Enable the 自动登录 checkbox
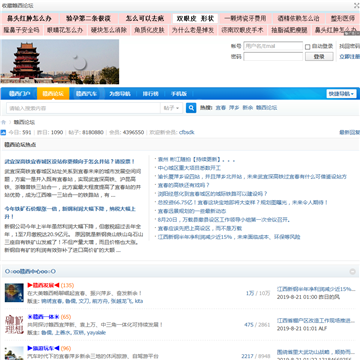 tap(308, 47)
